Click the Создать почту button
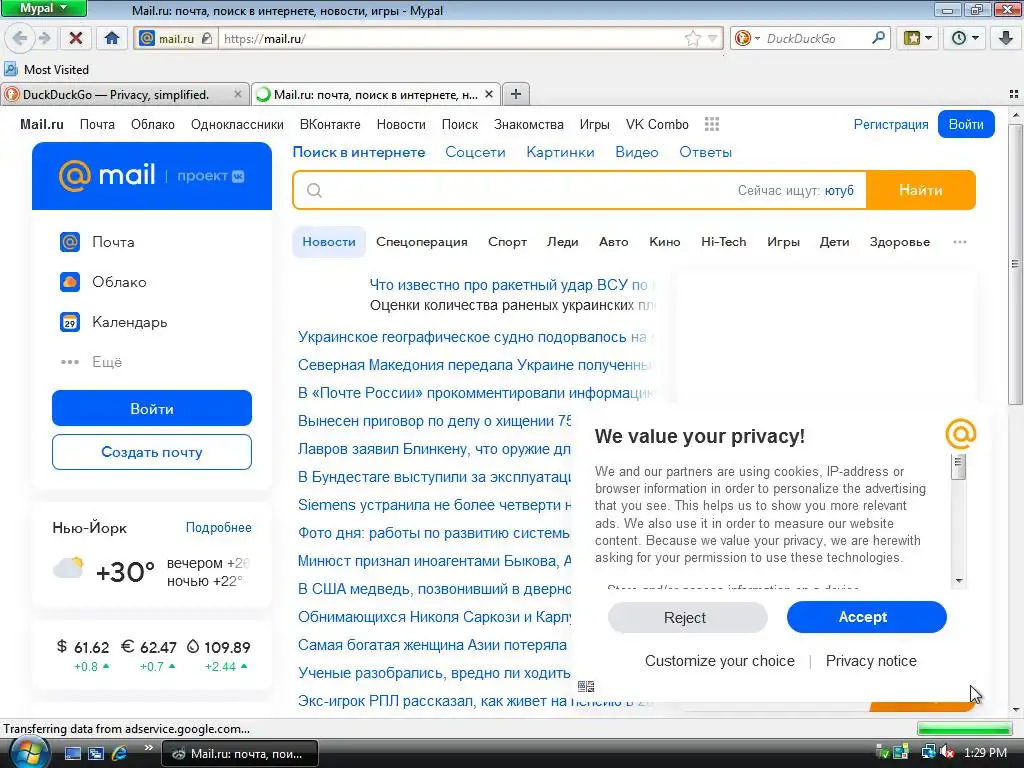Screen dimensions: 1024x768 click(152, 452)
